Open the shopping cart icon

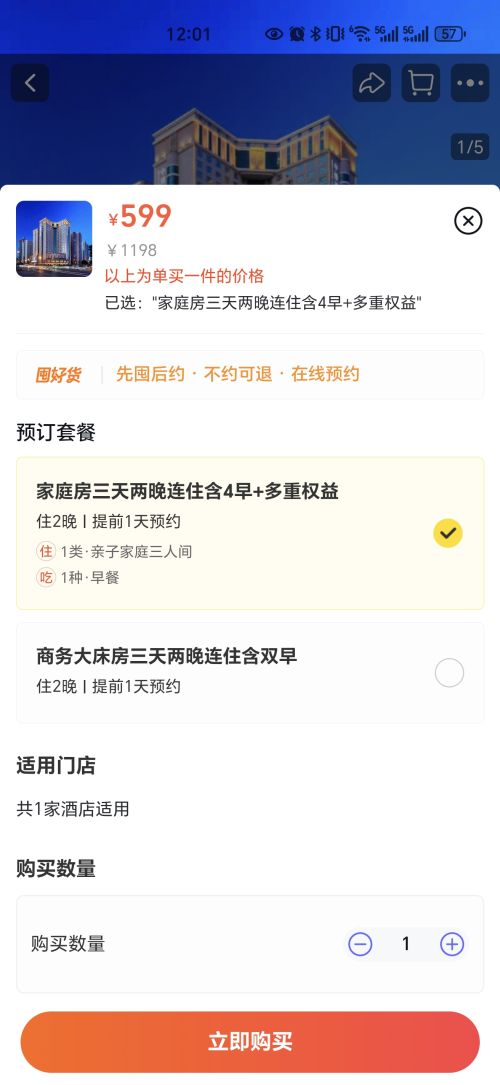[420, 83]
